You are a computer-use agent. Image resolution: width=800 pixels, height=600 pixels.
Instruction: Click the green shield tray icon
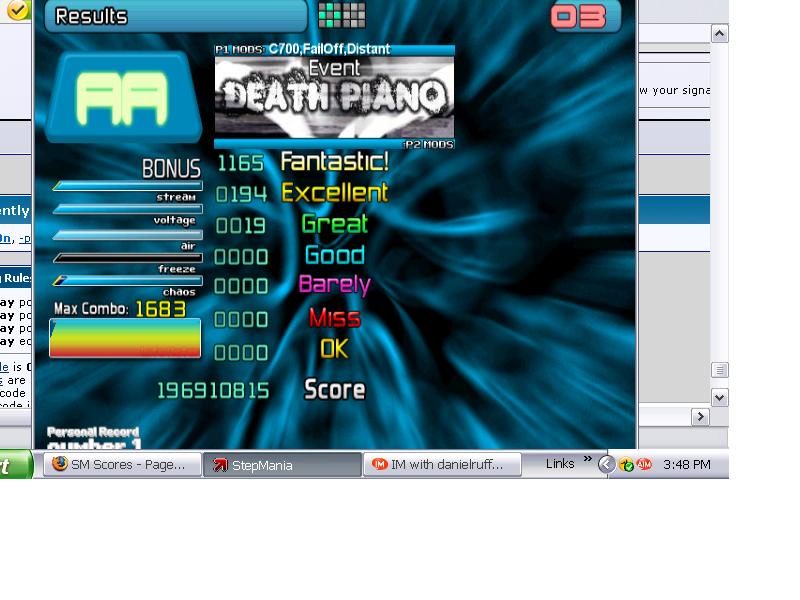(x=626, y=465)
